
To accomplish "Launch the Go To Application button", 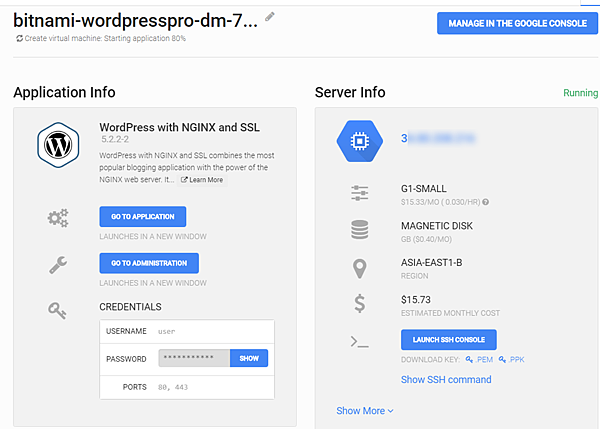I will click(x=143, y=217).
